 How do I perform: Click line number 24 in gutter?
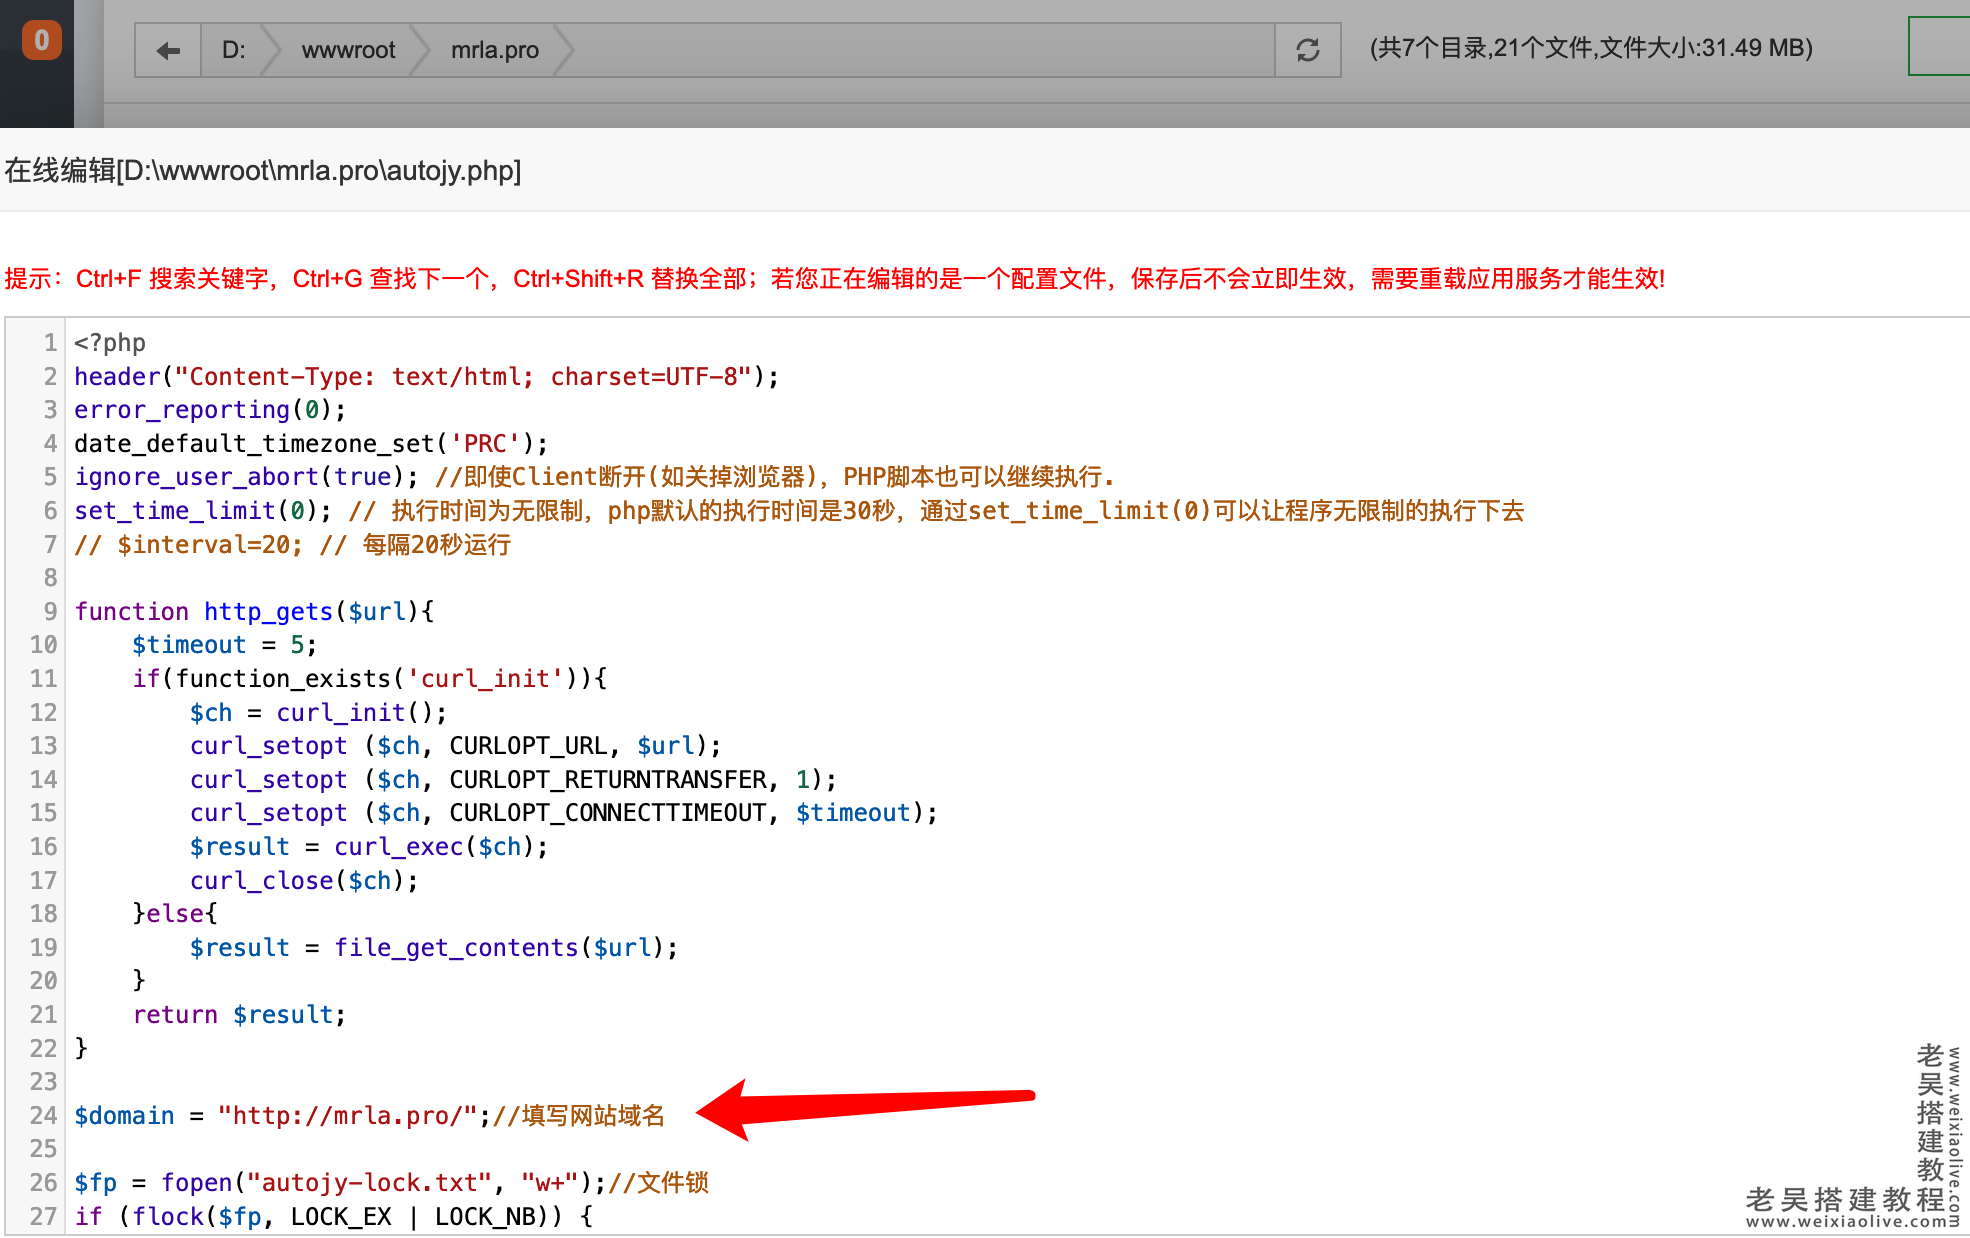click(43, 1115)
